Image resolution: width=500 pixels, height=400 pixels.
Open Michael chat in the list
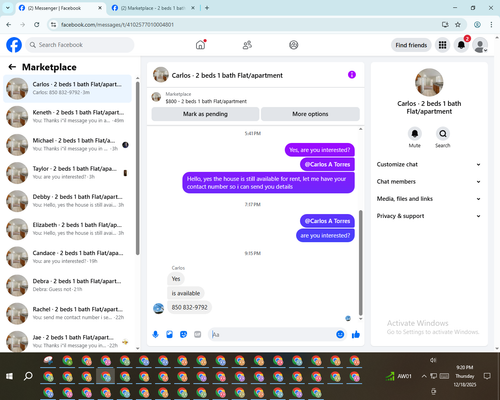pos(67,145)
